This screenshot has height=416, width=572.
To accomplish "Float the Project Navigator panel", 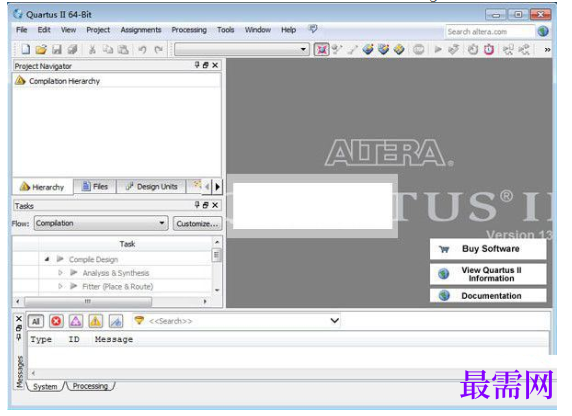I will tap(206, 65).
